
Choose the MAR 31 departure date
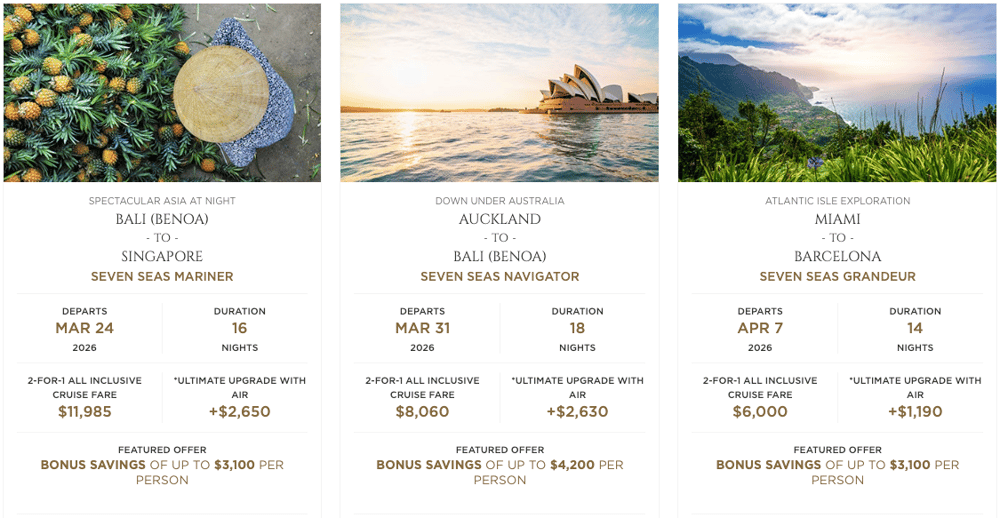pos(422,329)
